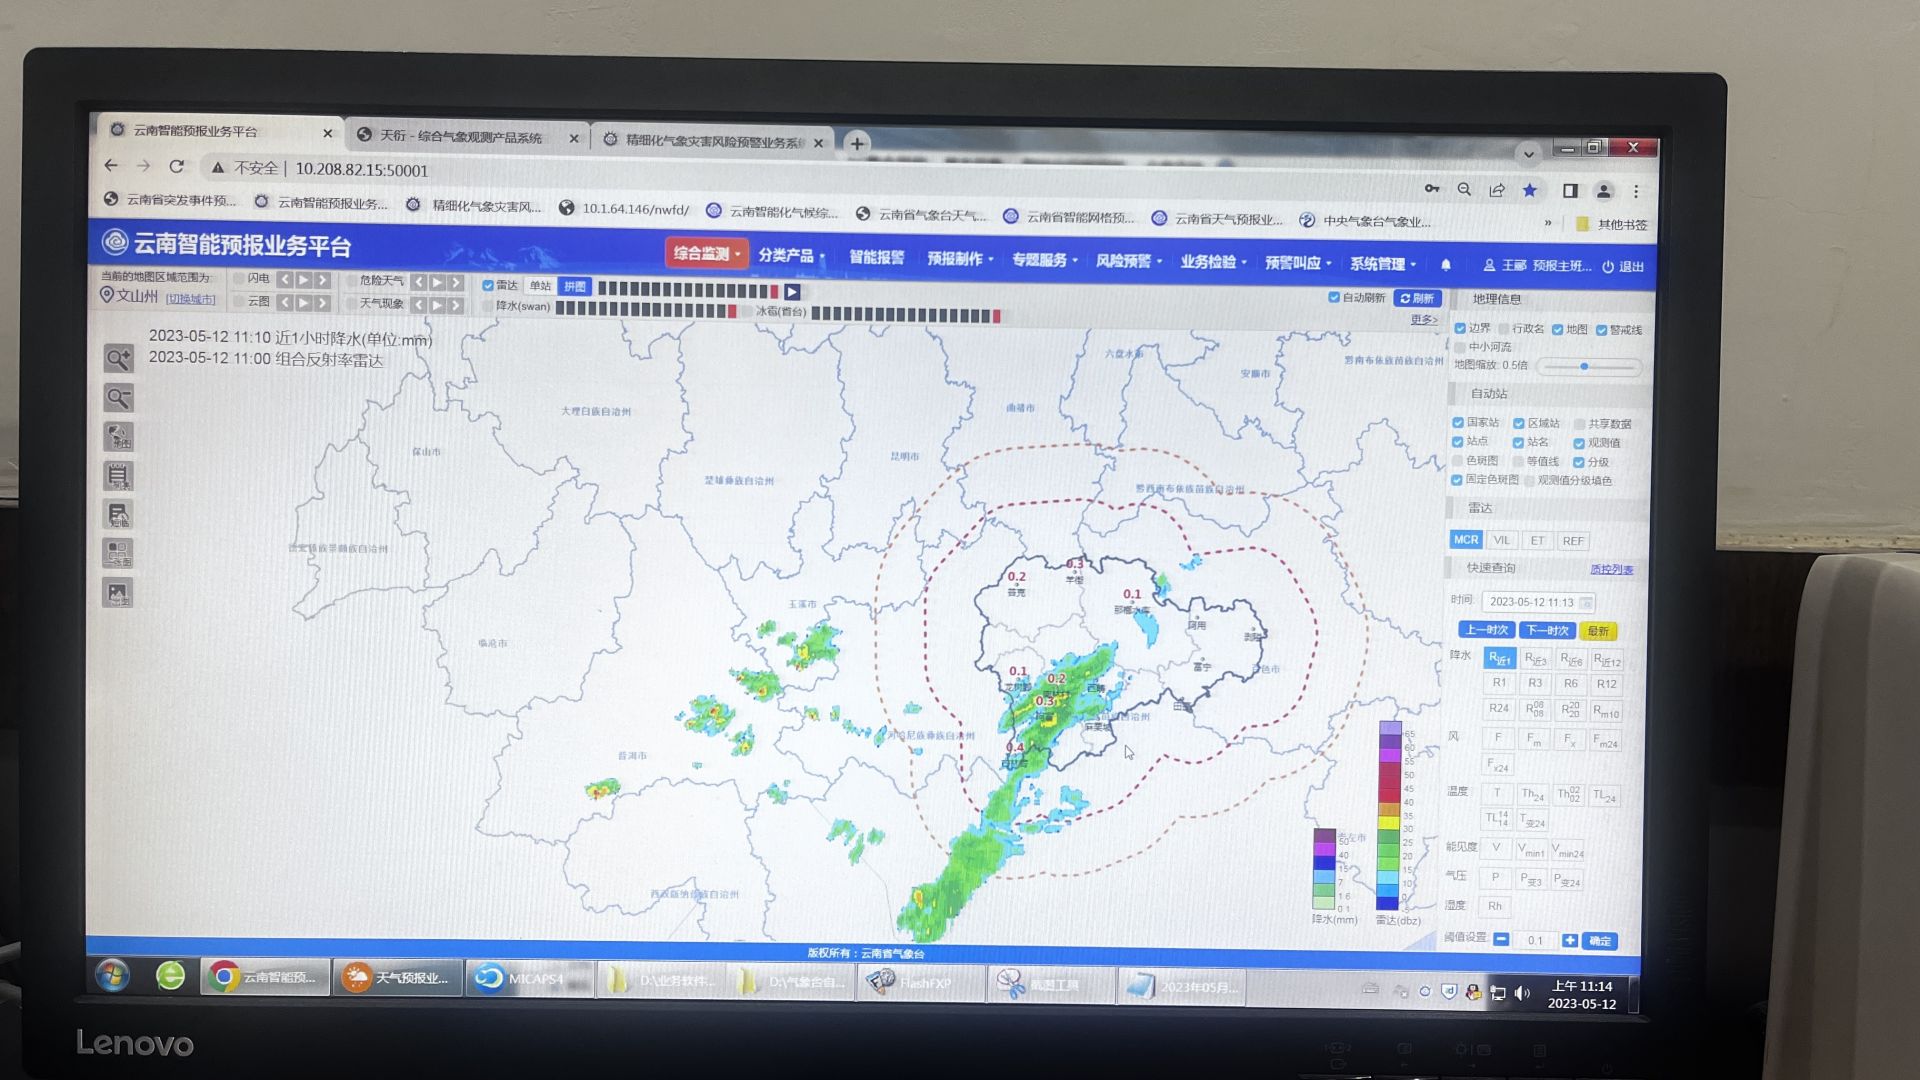Decrease threshold with the minus button

pyautogui.click(x=1501, y=939)
